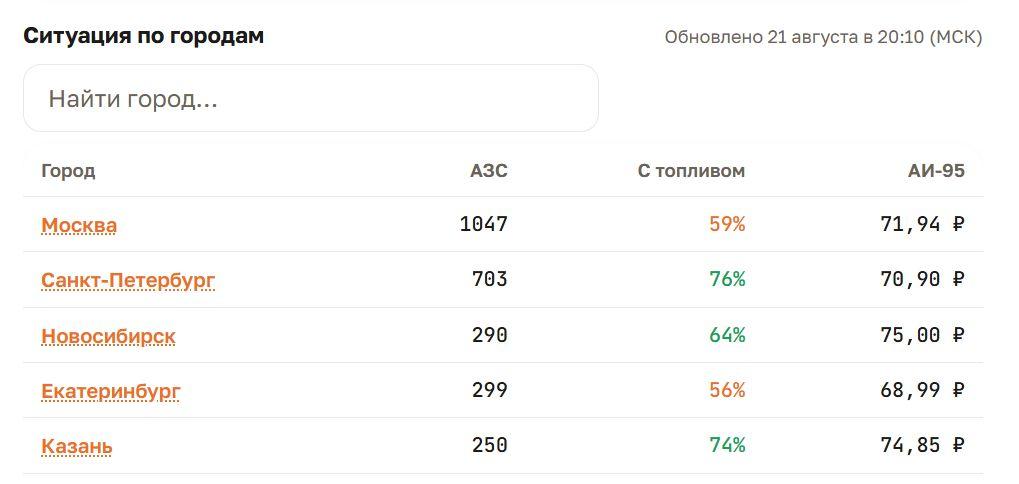Open the Москва city link
The width and height of the screenshot is (1019, 484).
point(79,225)
